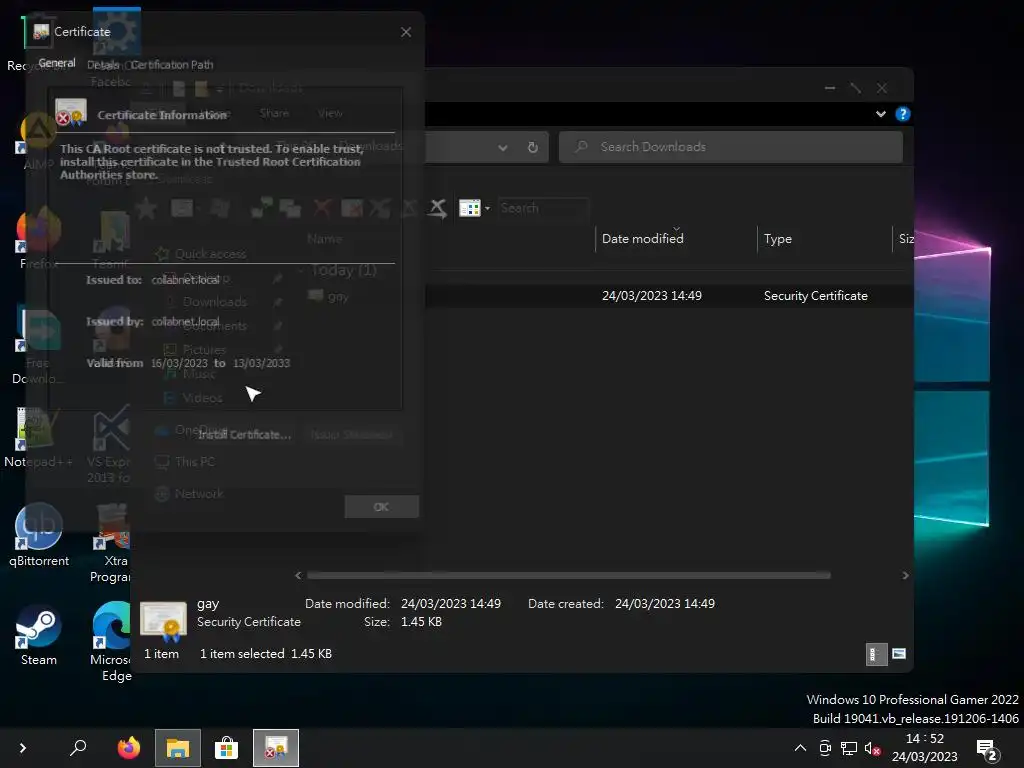
Task: Click the gay certificate thumbnail in details pane
Action: pyautogui.click(x=163, y=620)
